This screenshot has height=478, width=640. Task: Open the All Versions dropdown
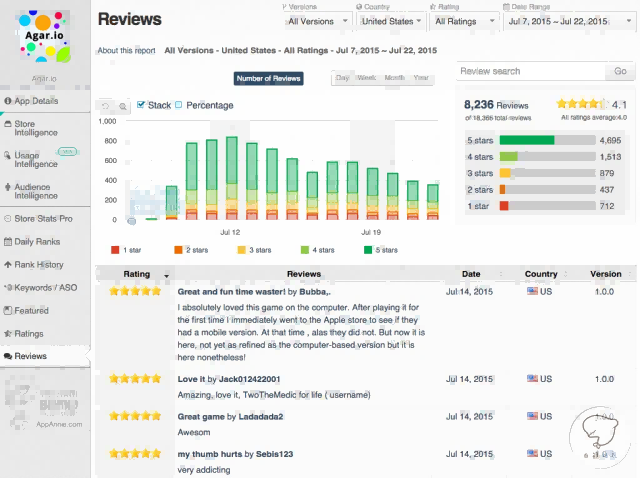point(318,21)
